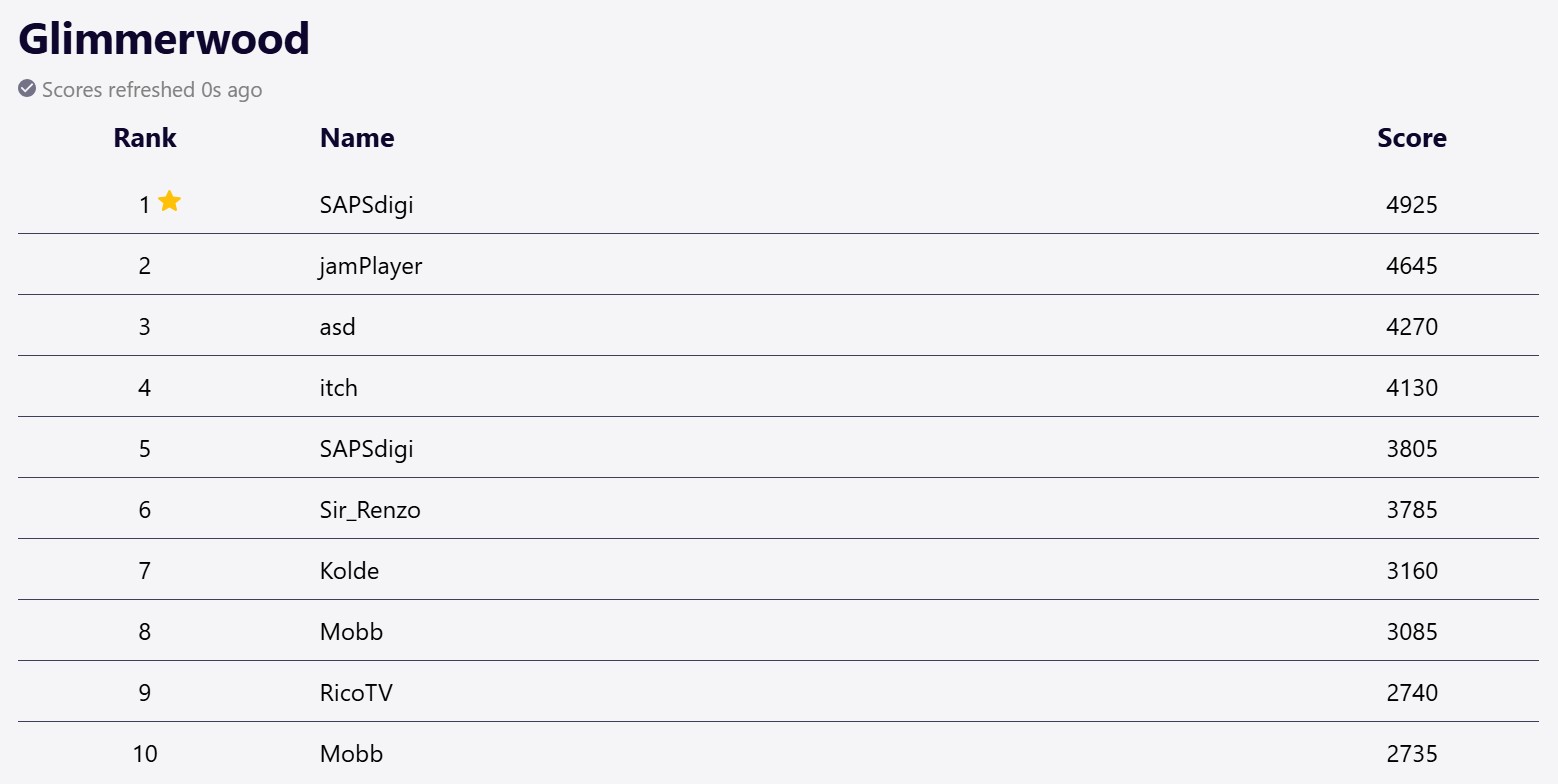The image size is (1558, 784).
Task: Select the score 3785 for Sir_Renzo
Action: pos(1411,510)
